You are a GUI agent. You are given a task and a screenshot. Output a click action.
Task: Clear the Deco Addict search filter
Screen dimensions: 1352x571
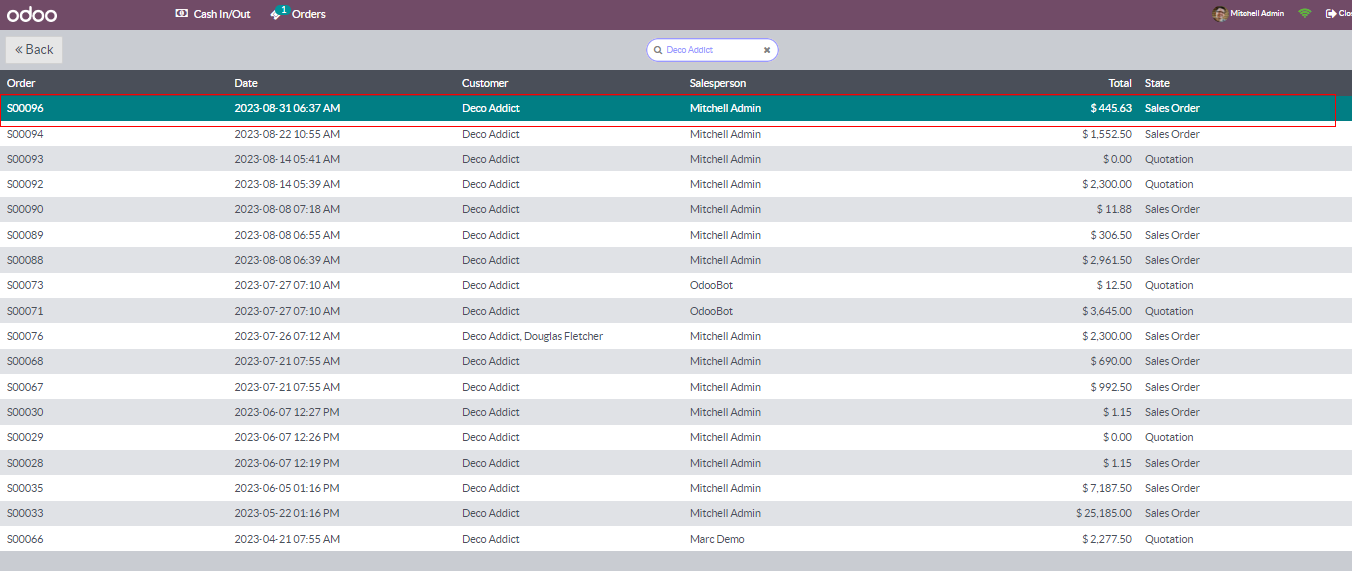click(767, 50)
